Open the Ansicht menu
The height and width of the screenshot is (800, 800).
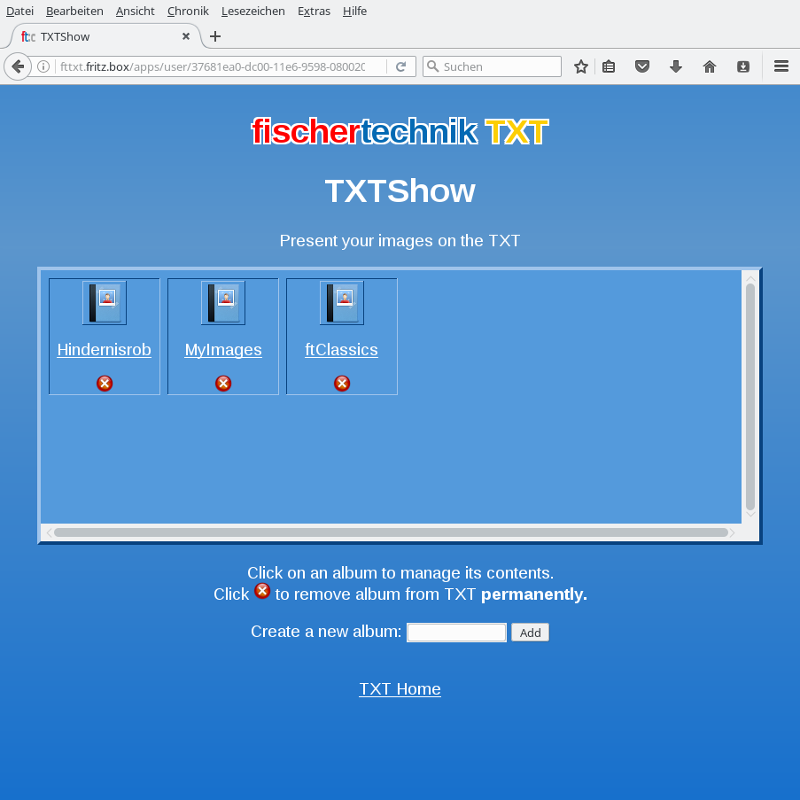(135, 11)
